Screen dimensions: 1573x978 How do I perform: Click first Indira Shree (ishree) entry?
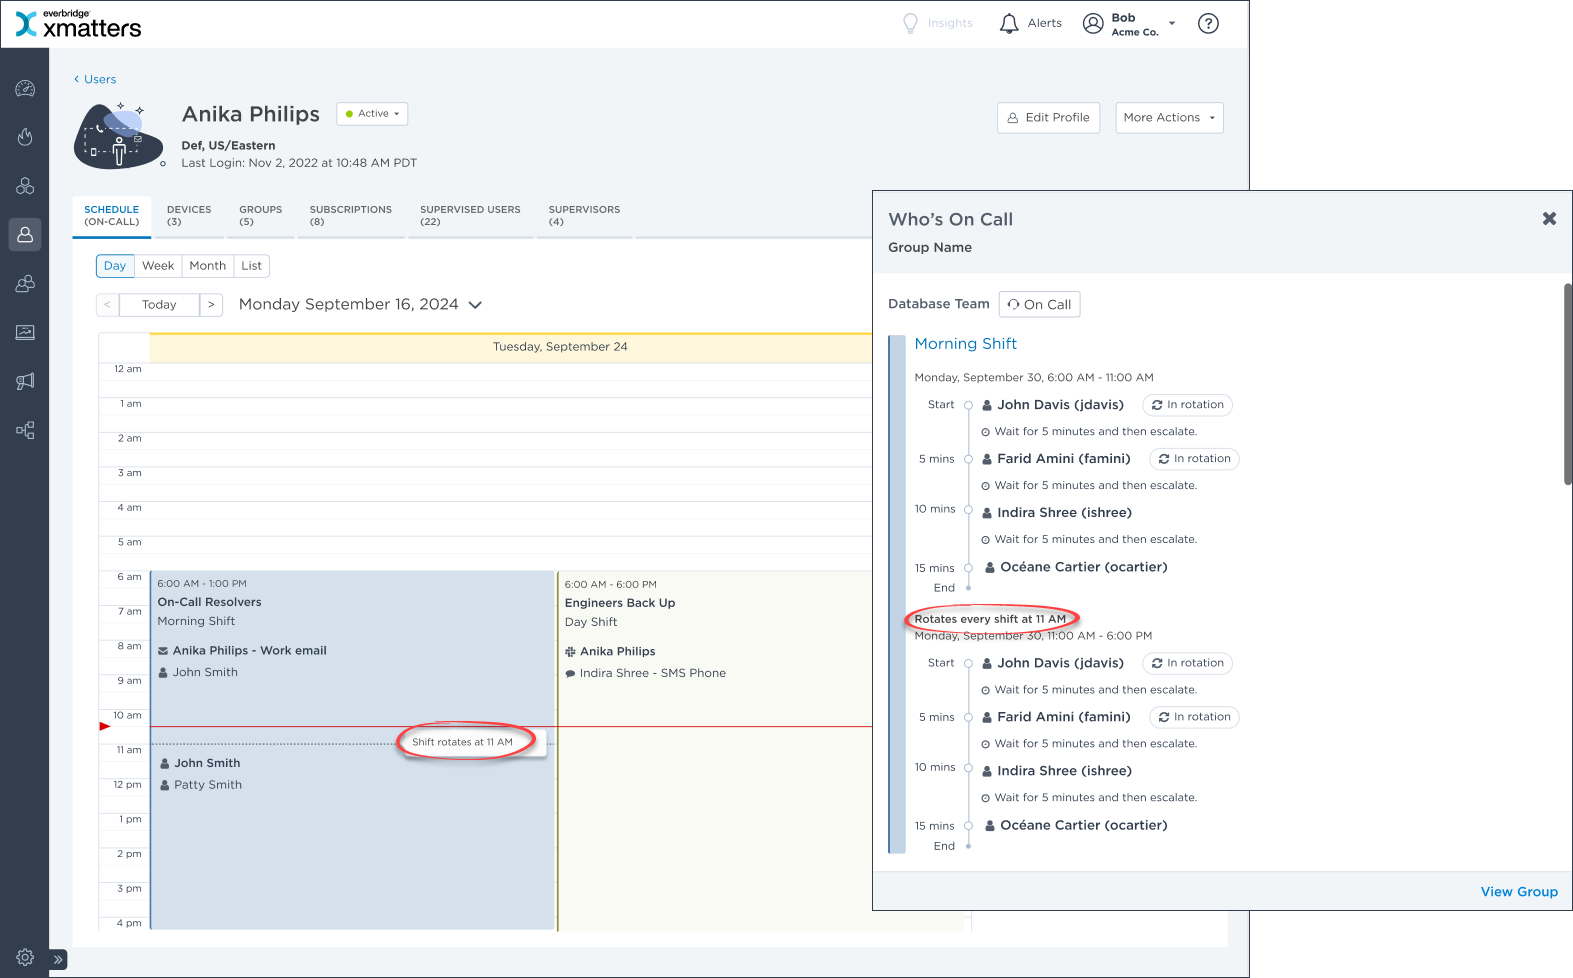pos(1057,513)
